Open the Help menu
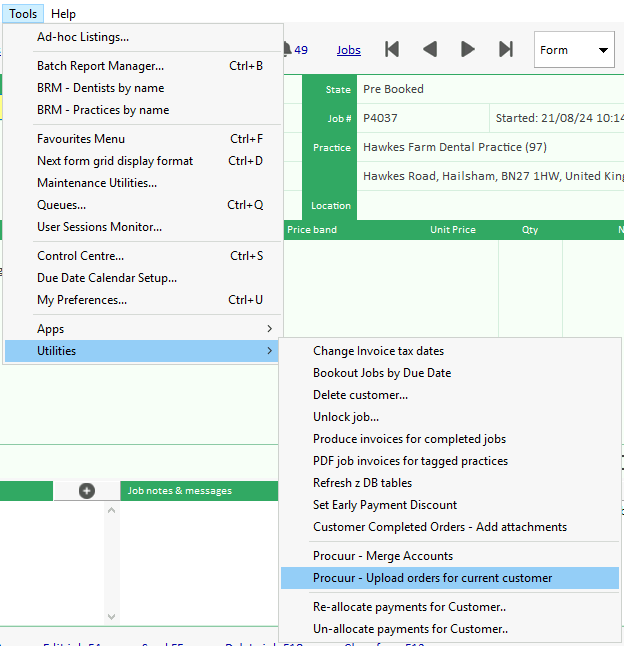624x646 pixels. [x=63, y=14]
